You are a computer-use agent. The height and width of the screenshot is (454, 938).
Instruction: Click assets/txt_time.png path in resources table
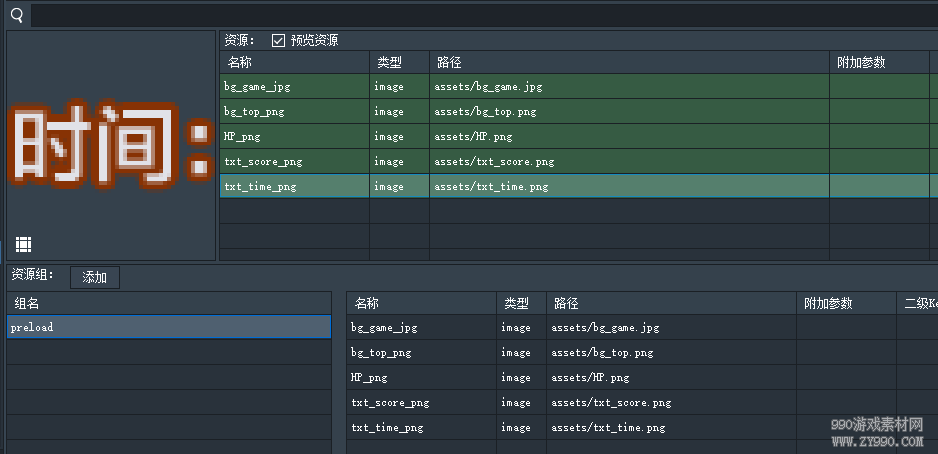point(491,187)
